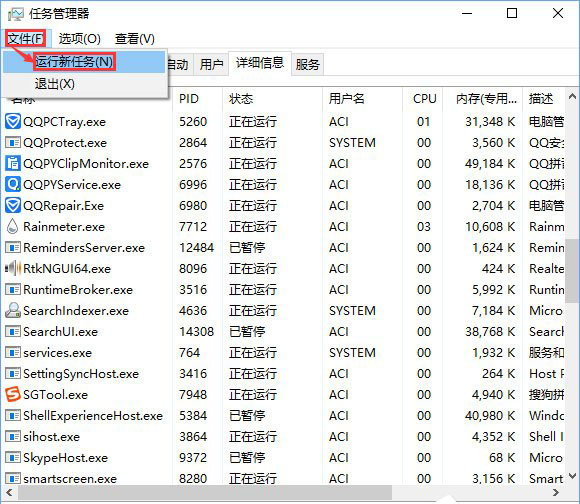The width and height of the screenshot is (580, 504).
Task: Select the ShellExperienceHost.exe process name
Action: pos(93,416)
